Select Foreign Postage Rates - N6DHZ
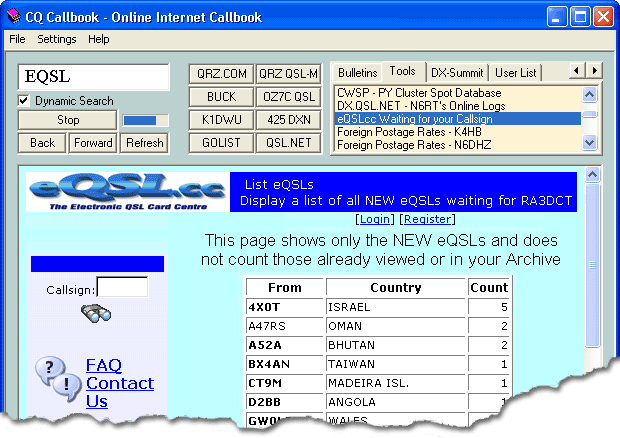 coord(457,145)
